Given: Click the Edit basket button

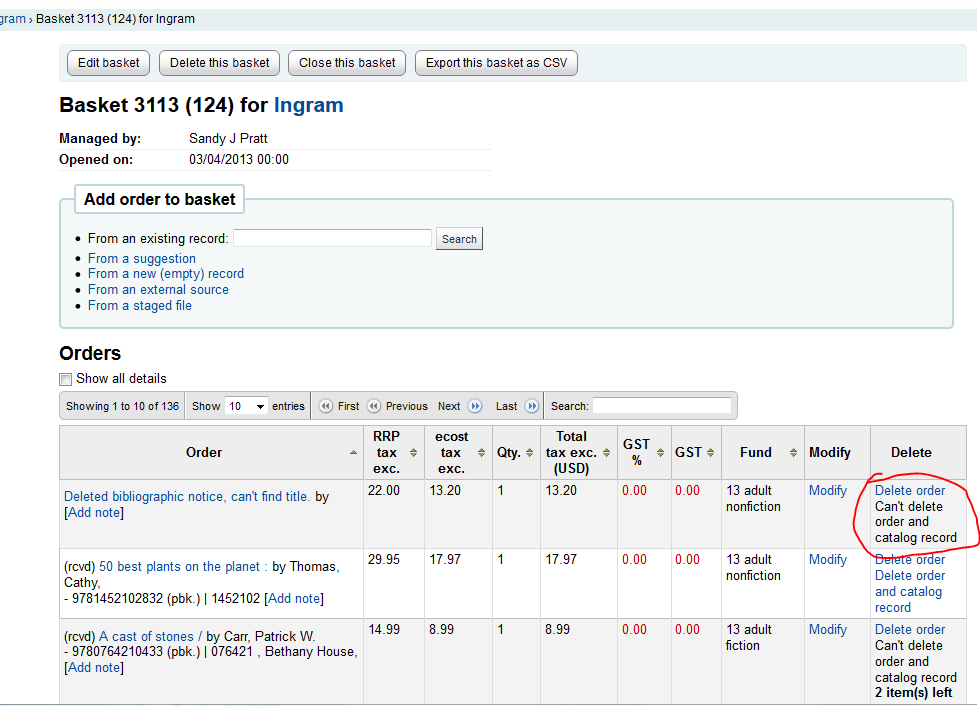Looking at the screenshot, I should tap(109, 63).
